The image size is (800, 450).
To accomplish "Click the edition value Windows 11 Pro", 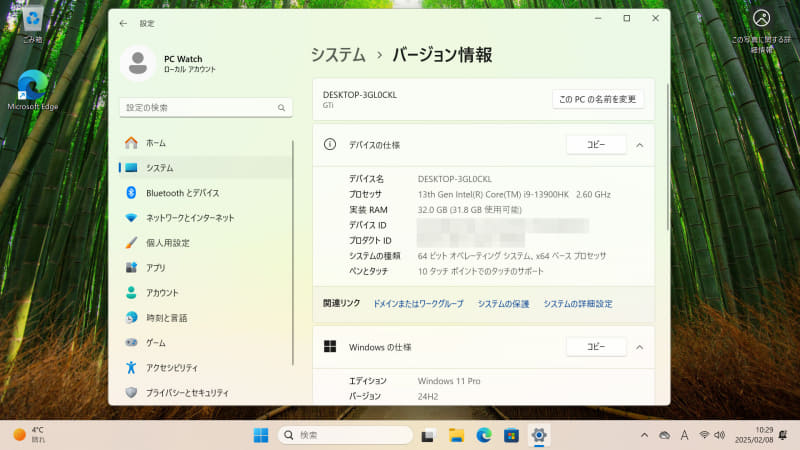I will (449, 381).
